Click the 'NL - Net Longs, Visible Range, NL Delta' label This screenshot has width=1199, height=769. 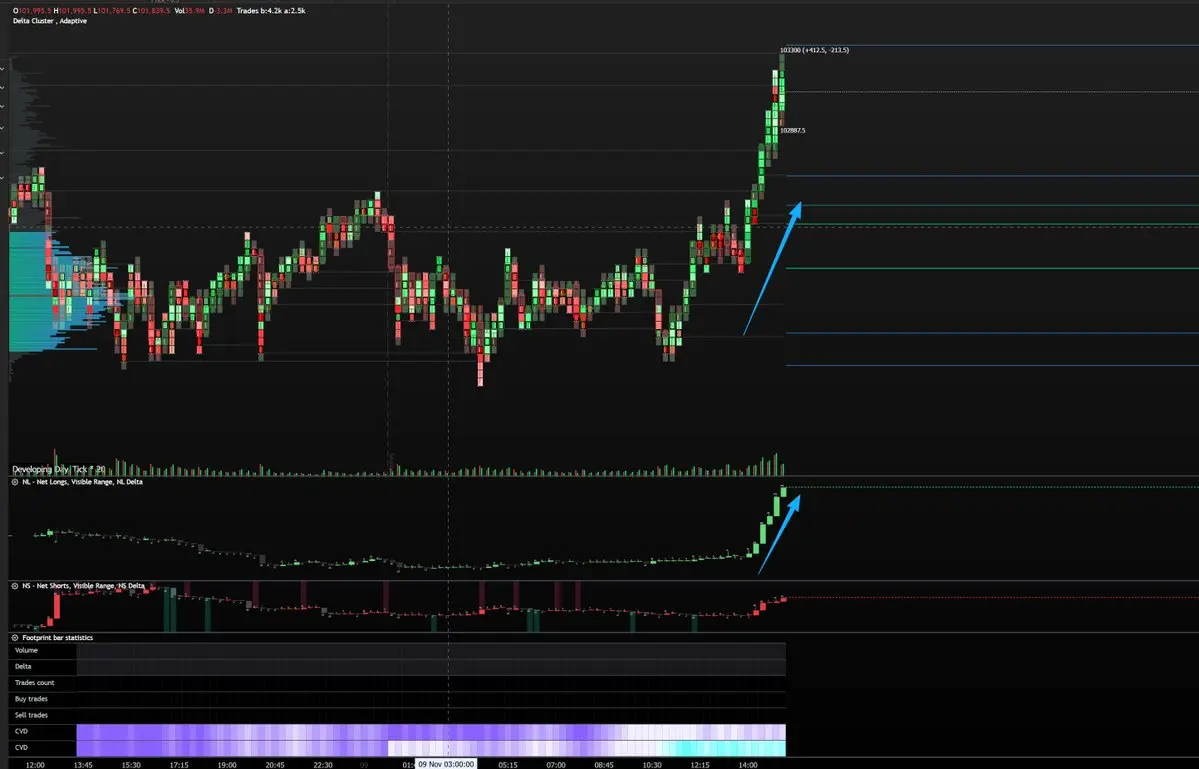point(83,482)
